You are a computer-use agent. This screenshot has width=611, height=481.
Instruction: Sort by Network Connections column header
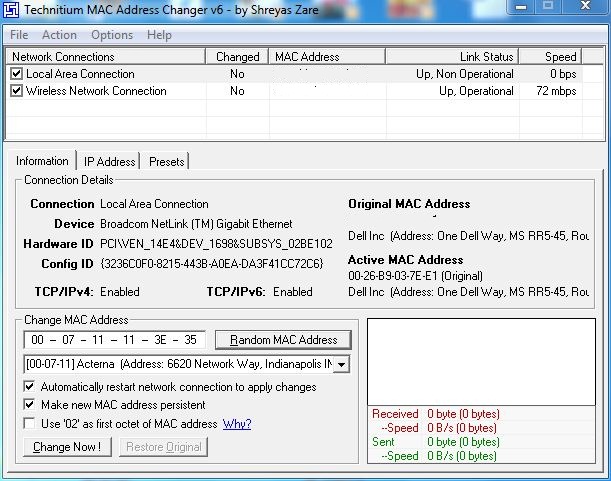click(106, 57)
